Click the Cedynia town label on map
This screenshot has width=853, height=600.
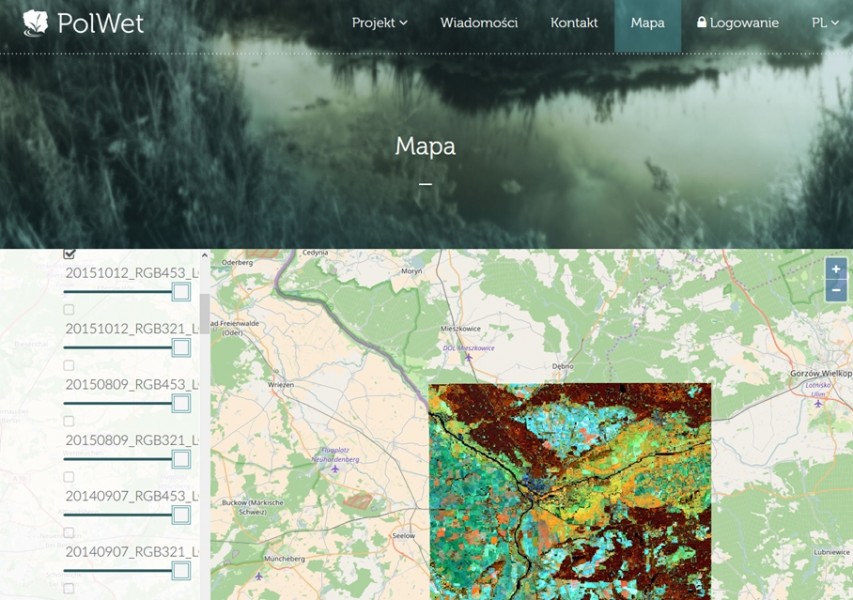(315, 252)
